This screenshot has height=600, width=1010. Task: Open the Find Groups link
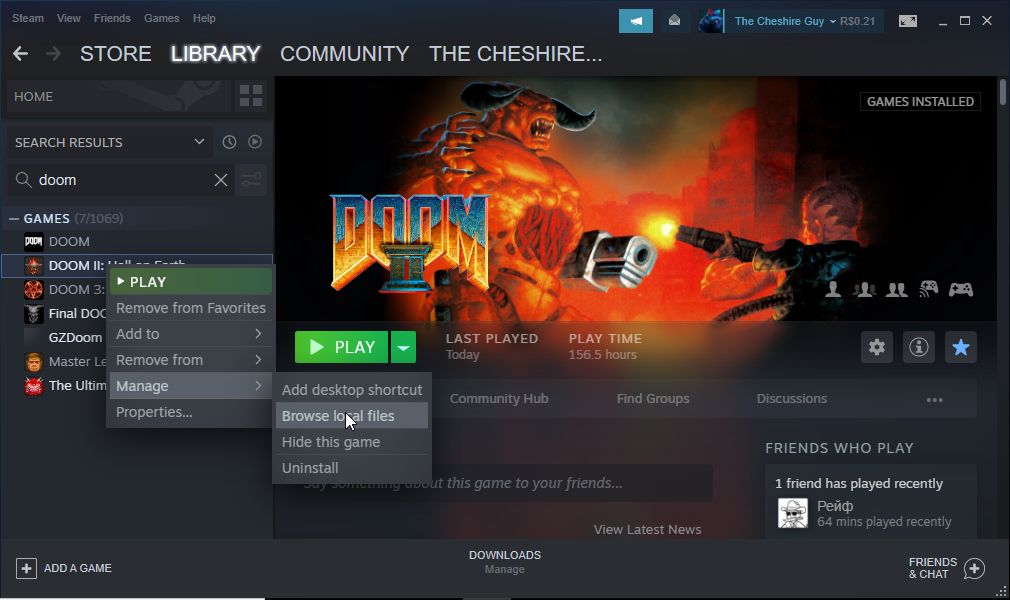coord(653,398)
